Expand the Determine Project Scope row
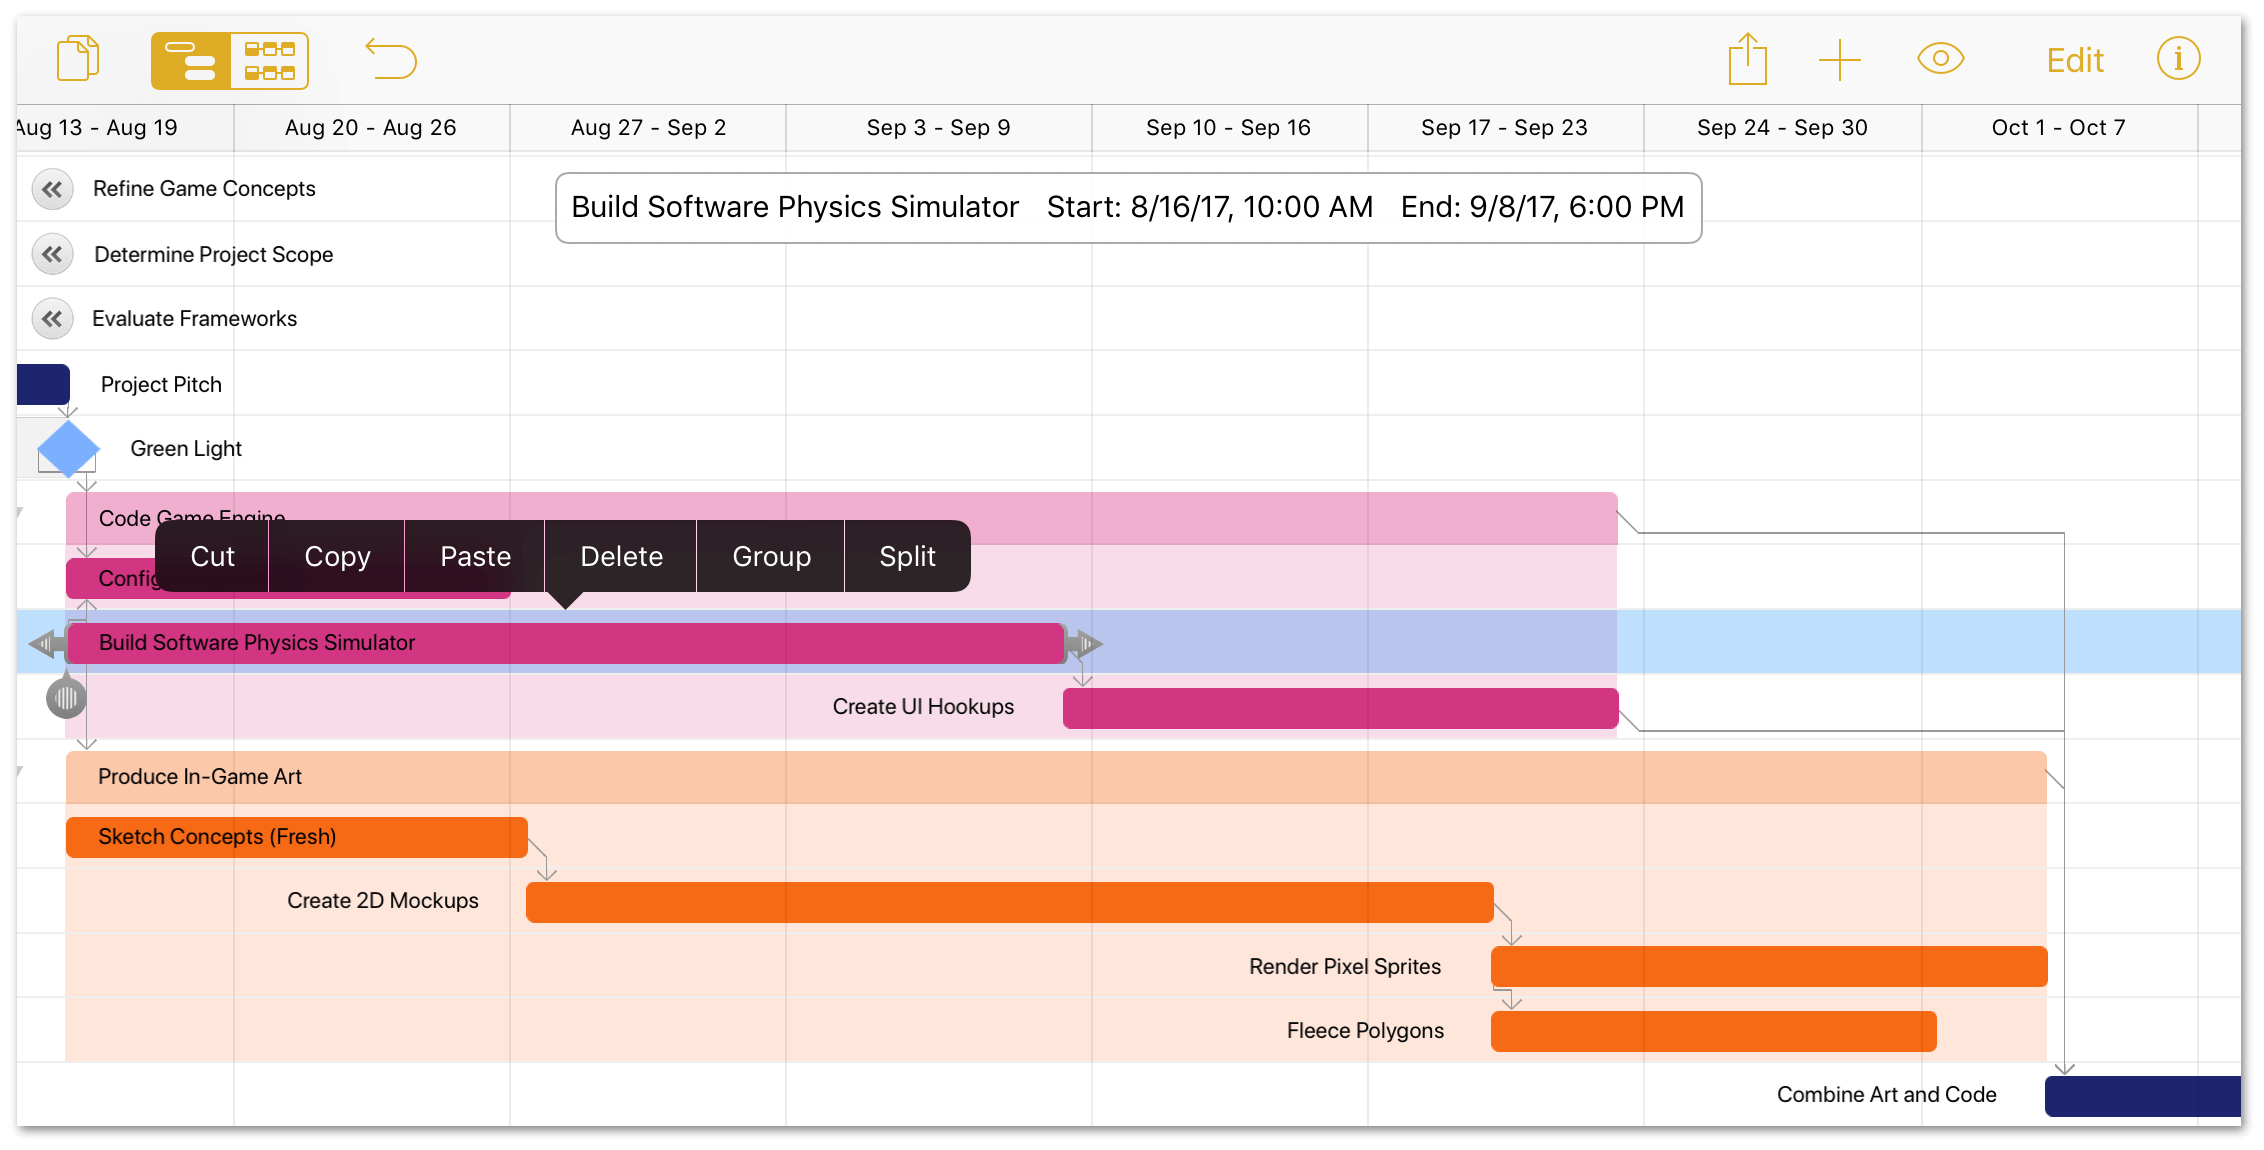Screen dimensions: 2264x1150 click(51, 254)
